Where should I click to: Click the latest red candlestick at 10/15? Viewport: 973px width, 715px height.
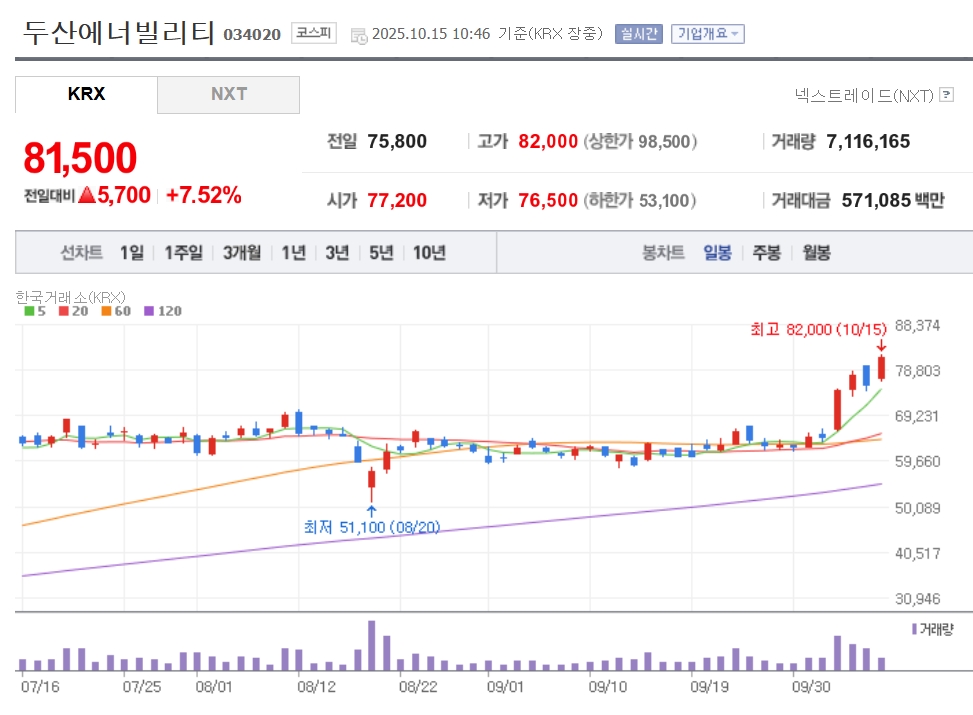881,367
